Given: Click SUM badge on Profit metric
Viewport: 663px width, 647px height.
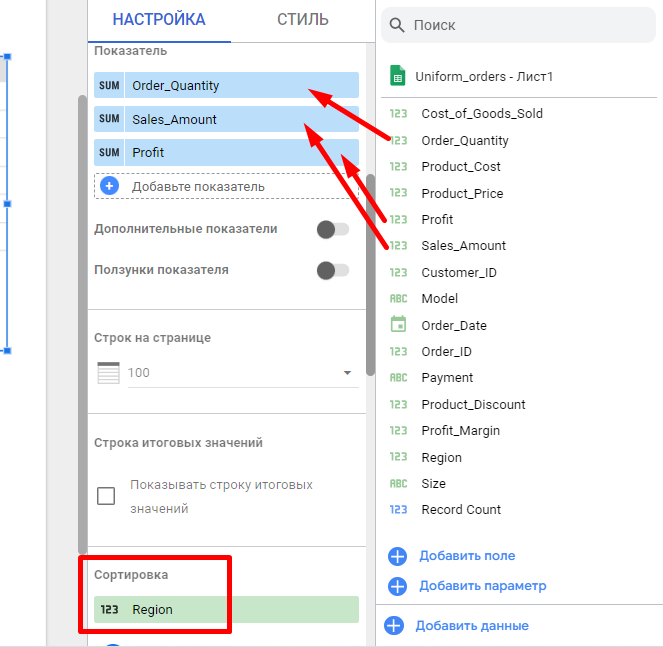Looking at the screenshot, I should pos(109,153).
